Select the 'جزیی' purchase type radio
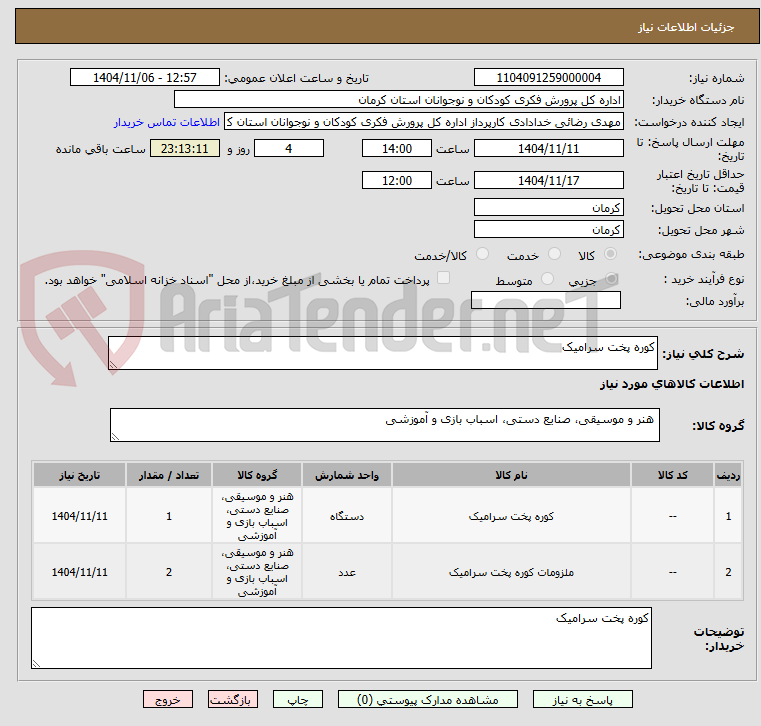 tap(612, 279)
